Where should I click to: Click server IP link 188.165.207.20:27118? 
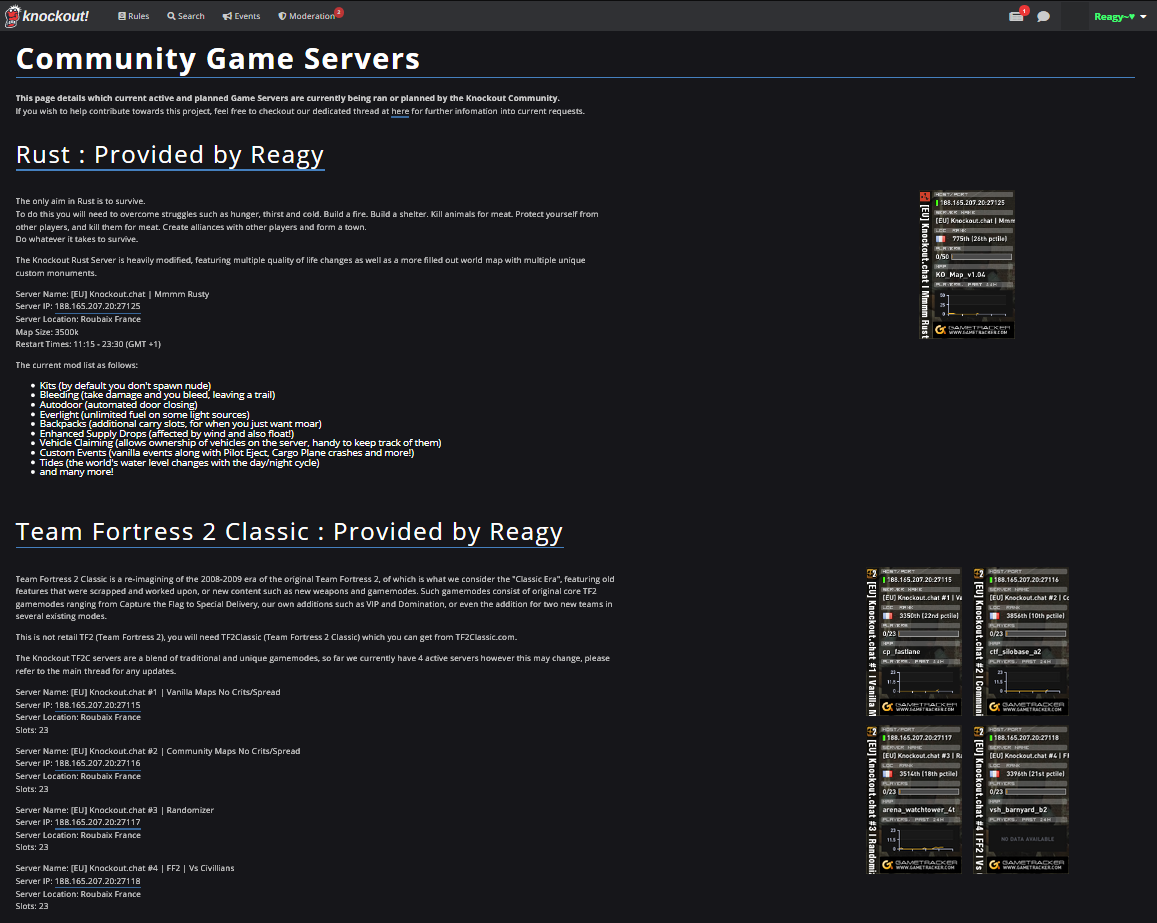click(97, 881)
